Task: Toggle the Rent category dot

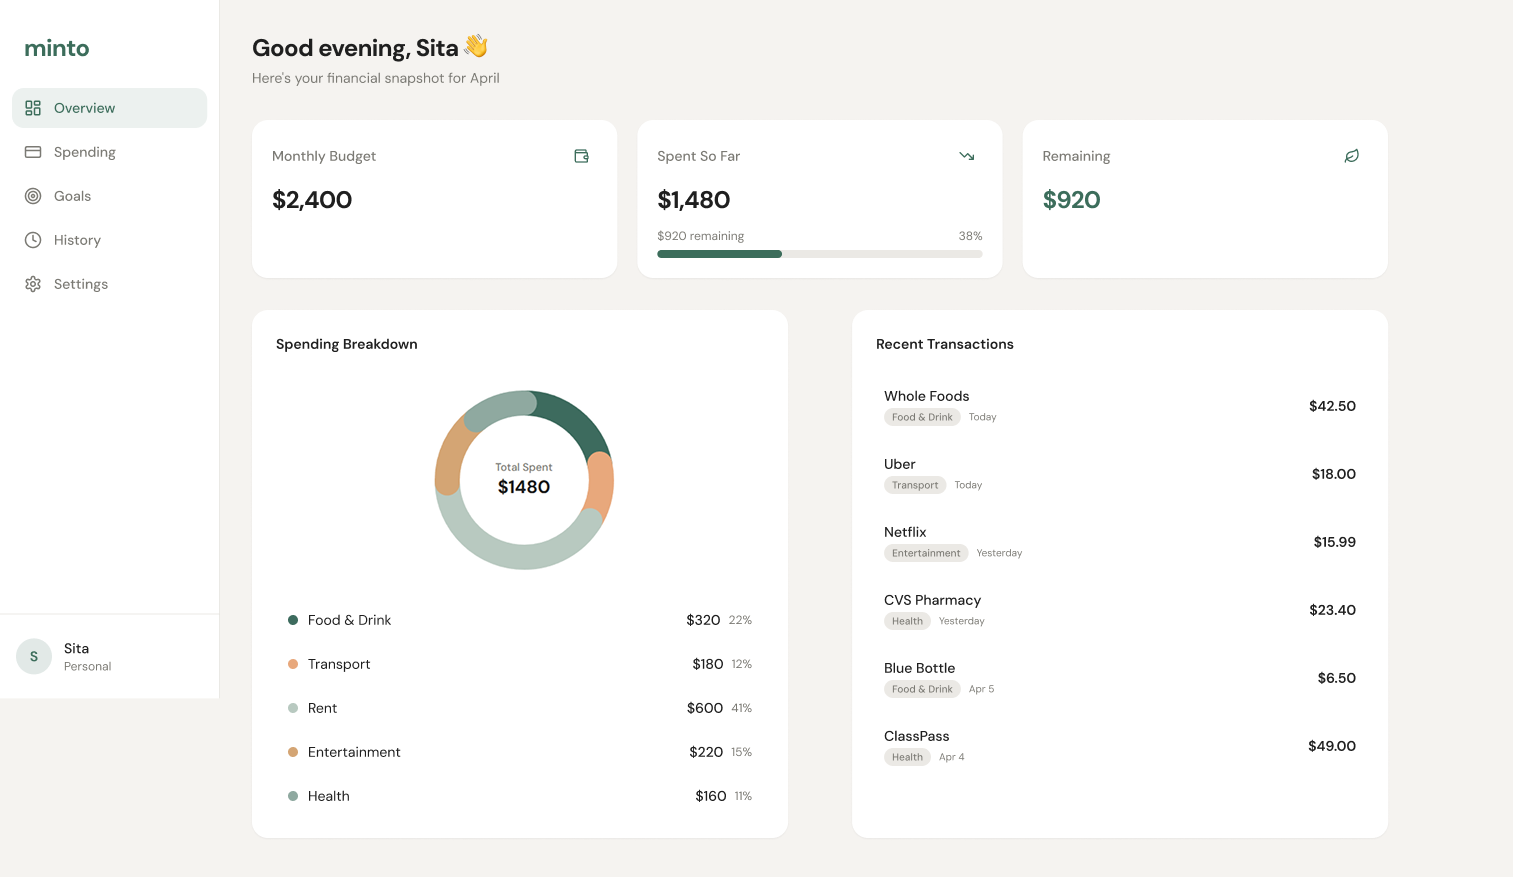Action: 293,708
